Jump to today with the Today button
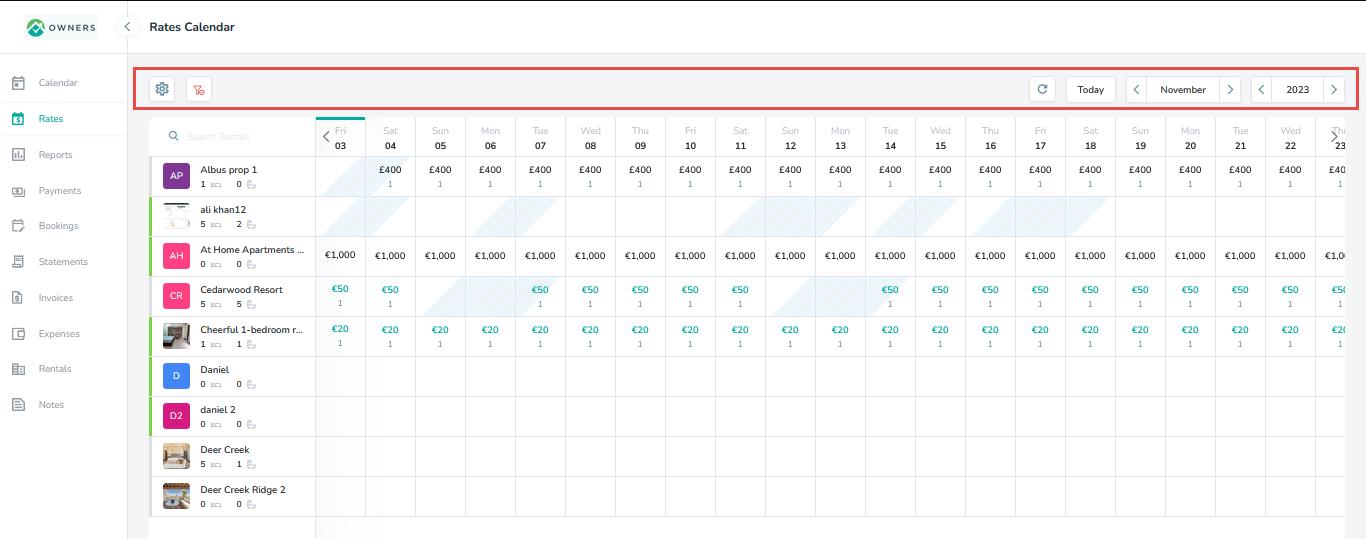The height and width of the screenshot is (539, 1366). (x=1090, y=89)
